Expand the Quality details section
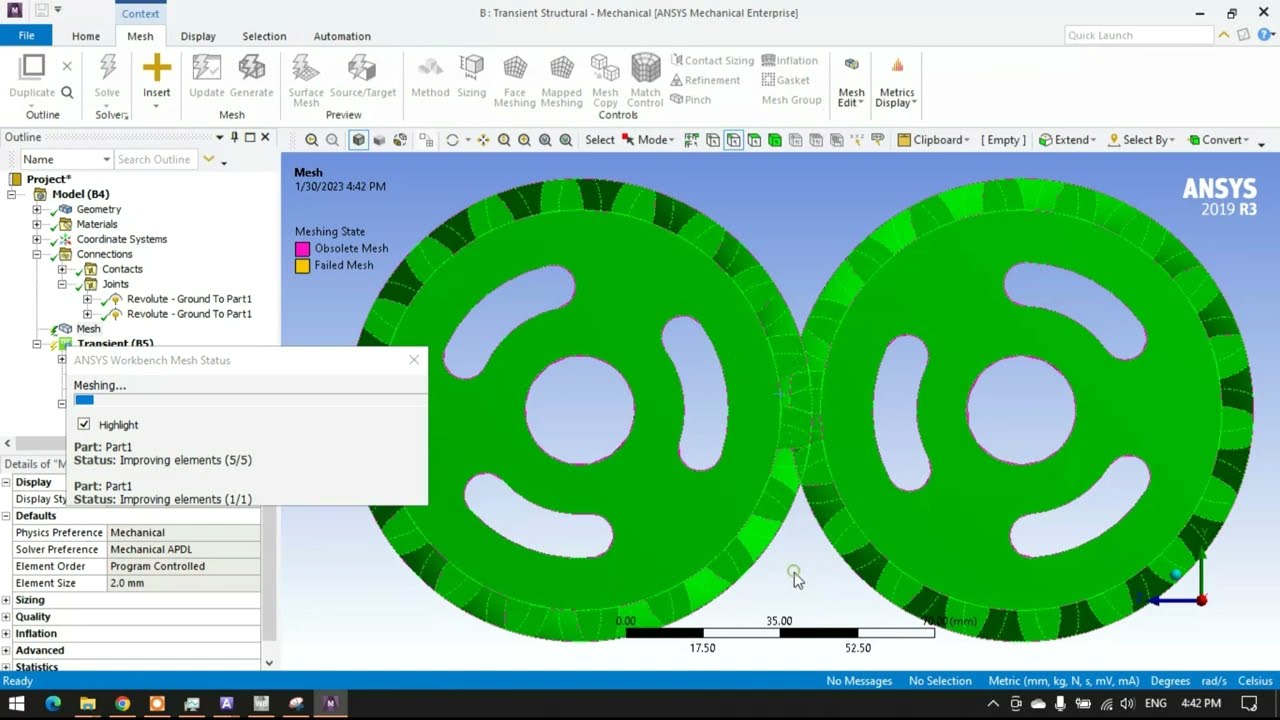 (6, 616)
